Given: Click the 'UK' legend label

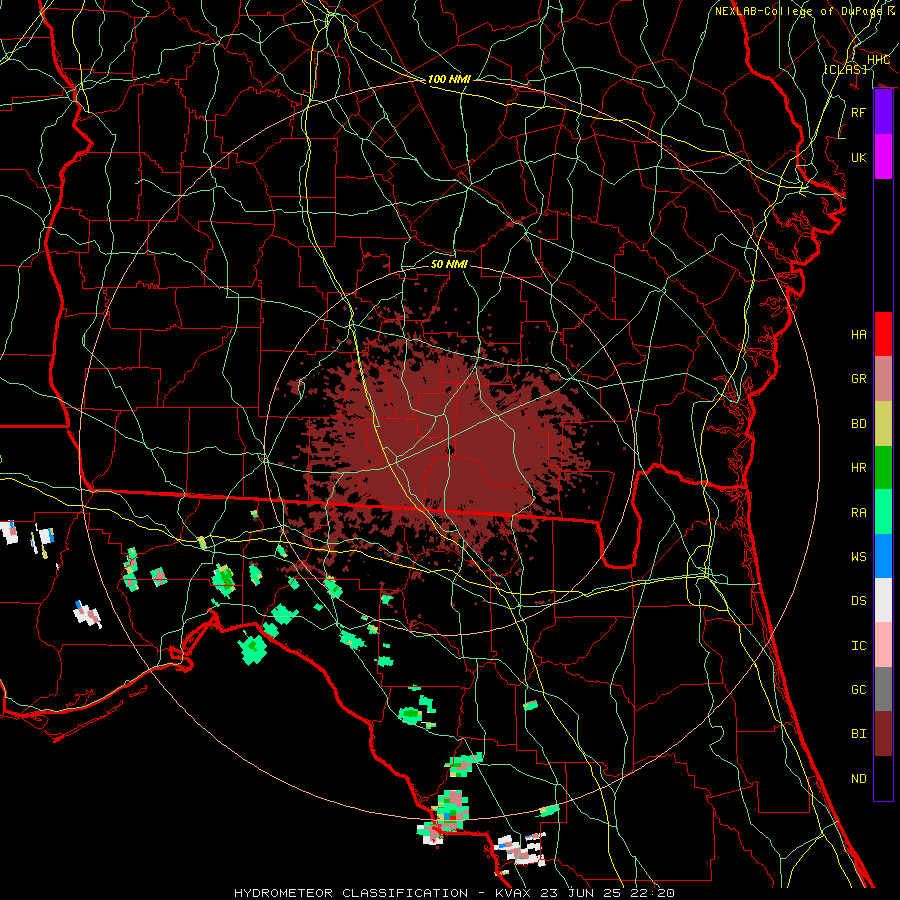Looking at the screenshot, I should pyautogui.click(x=858, y=157).
